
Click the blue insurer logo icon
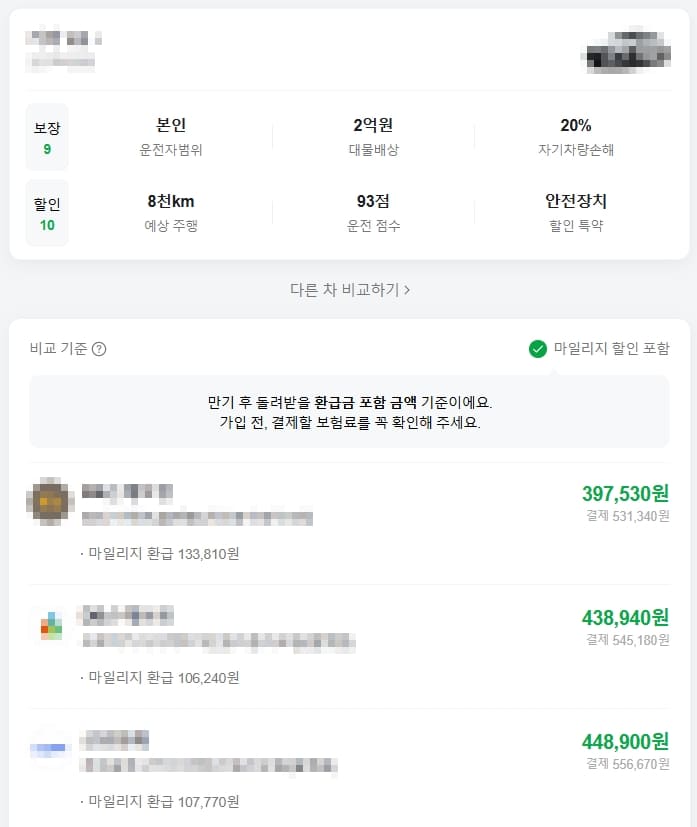click(x=50, y=745)
